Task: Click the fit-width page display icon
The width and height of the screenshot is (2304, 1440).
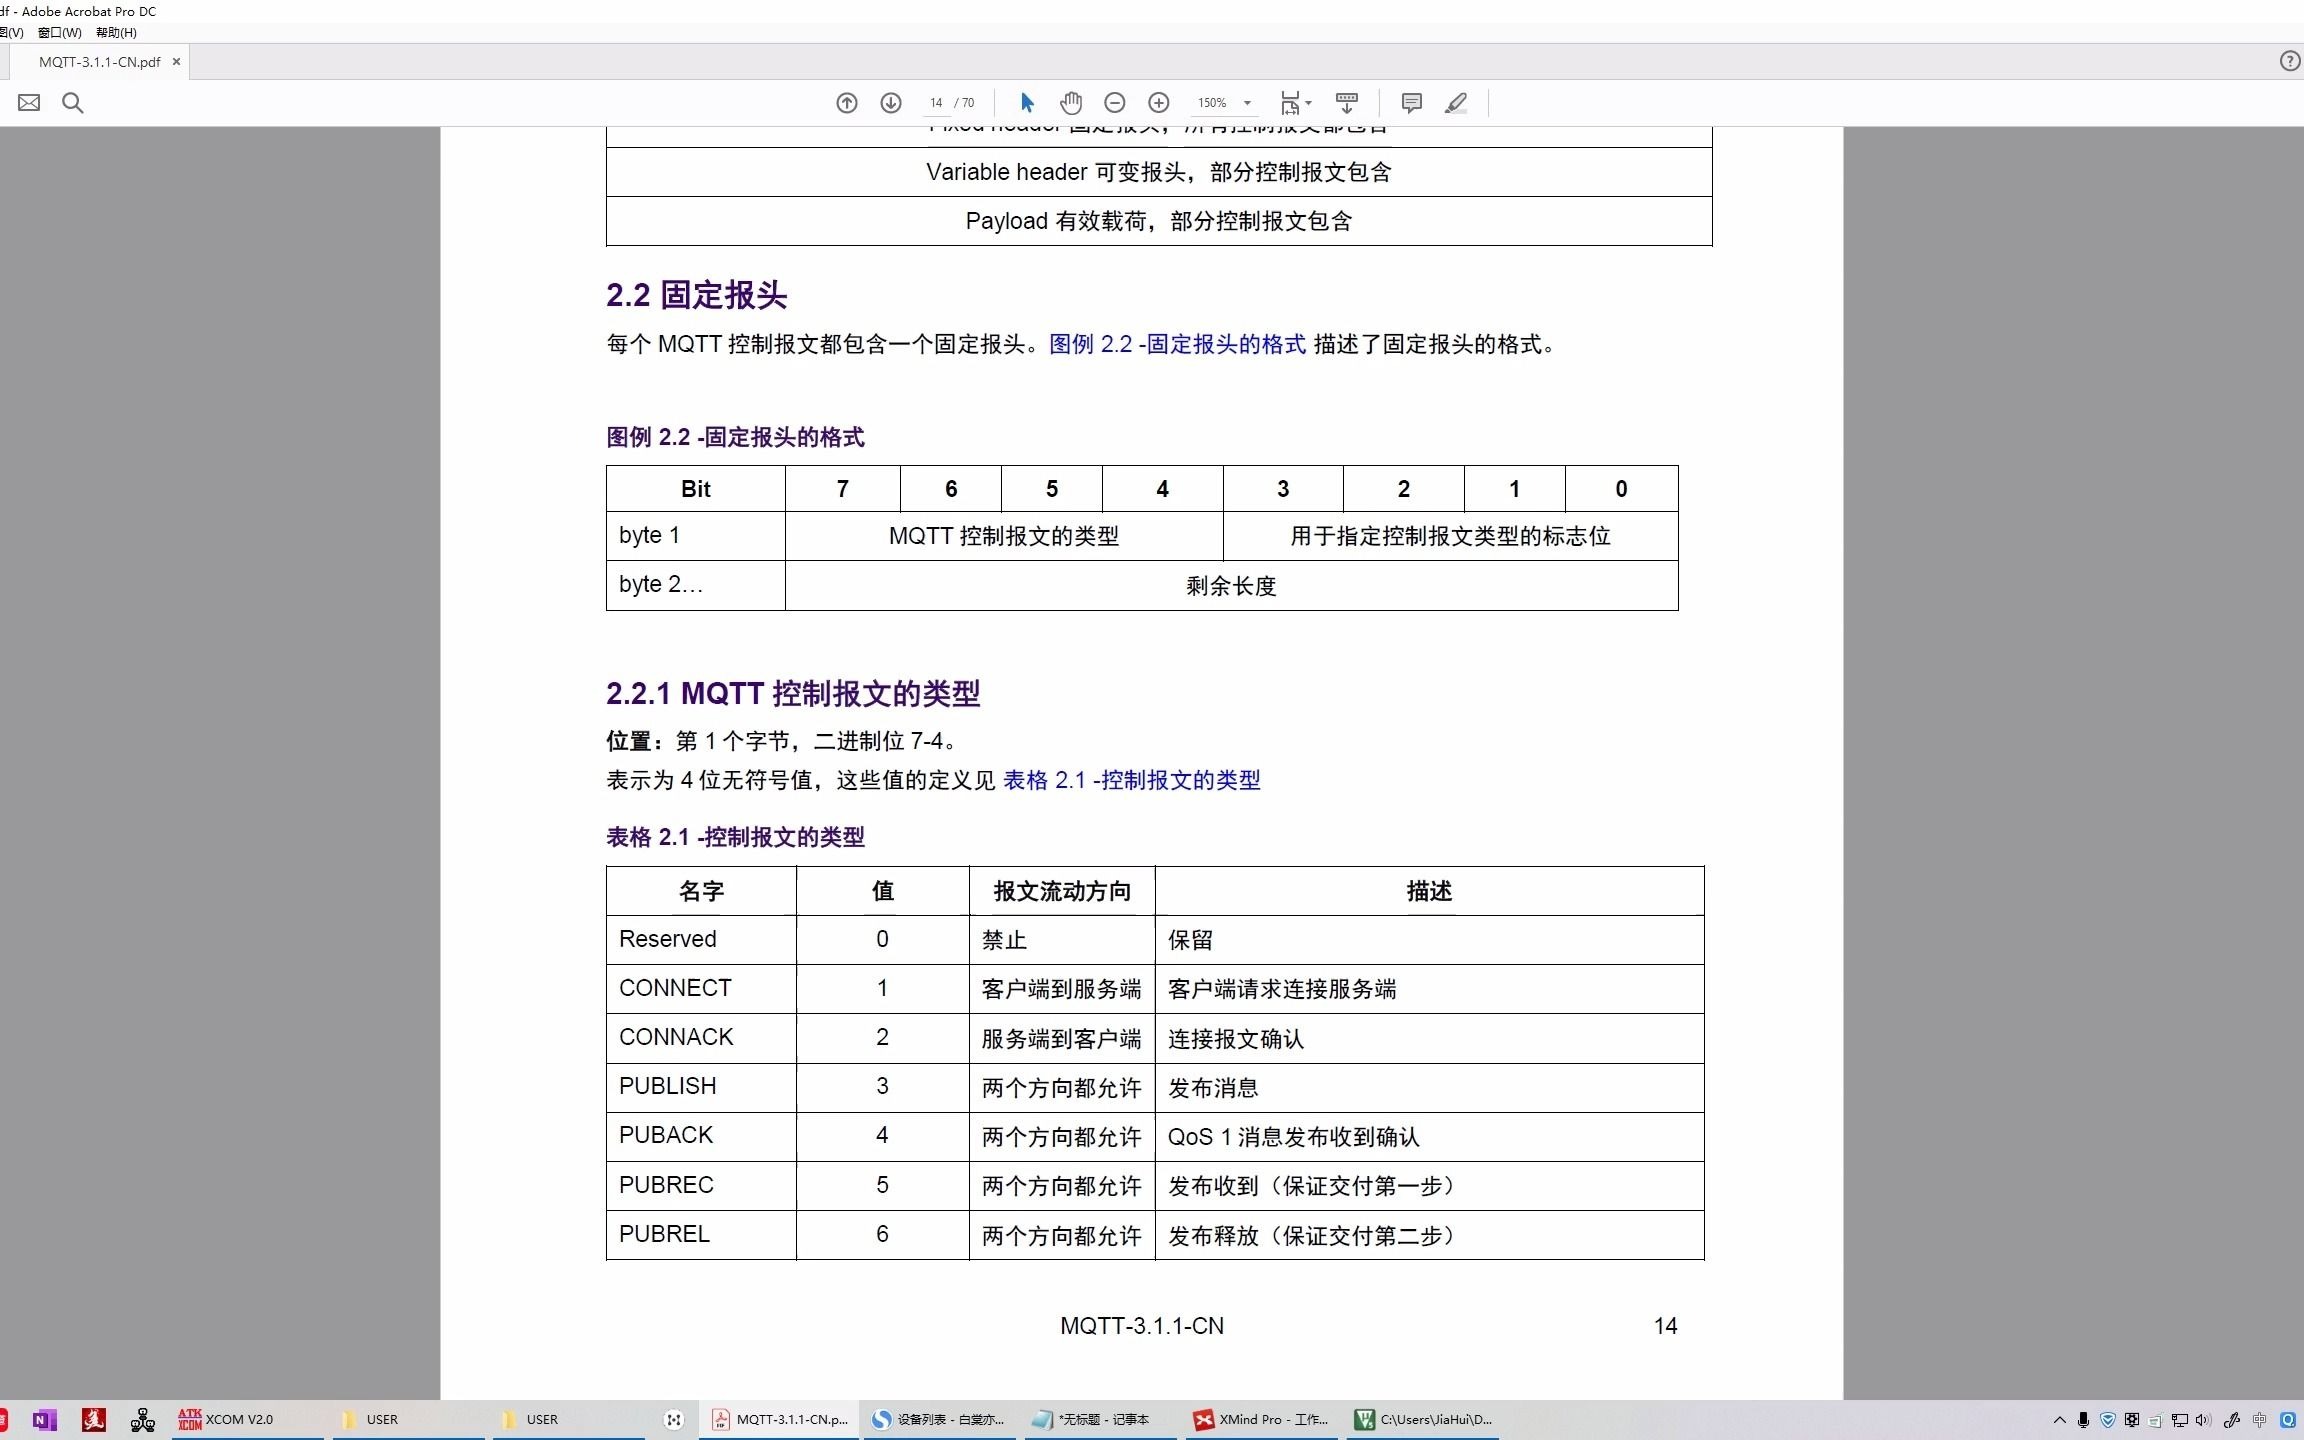Action: tap(1290, 103)
